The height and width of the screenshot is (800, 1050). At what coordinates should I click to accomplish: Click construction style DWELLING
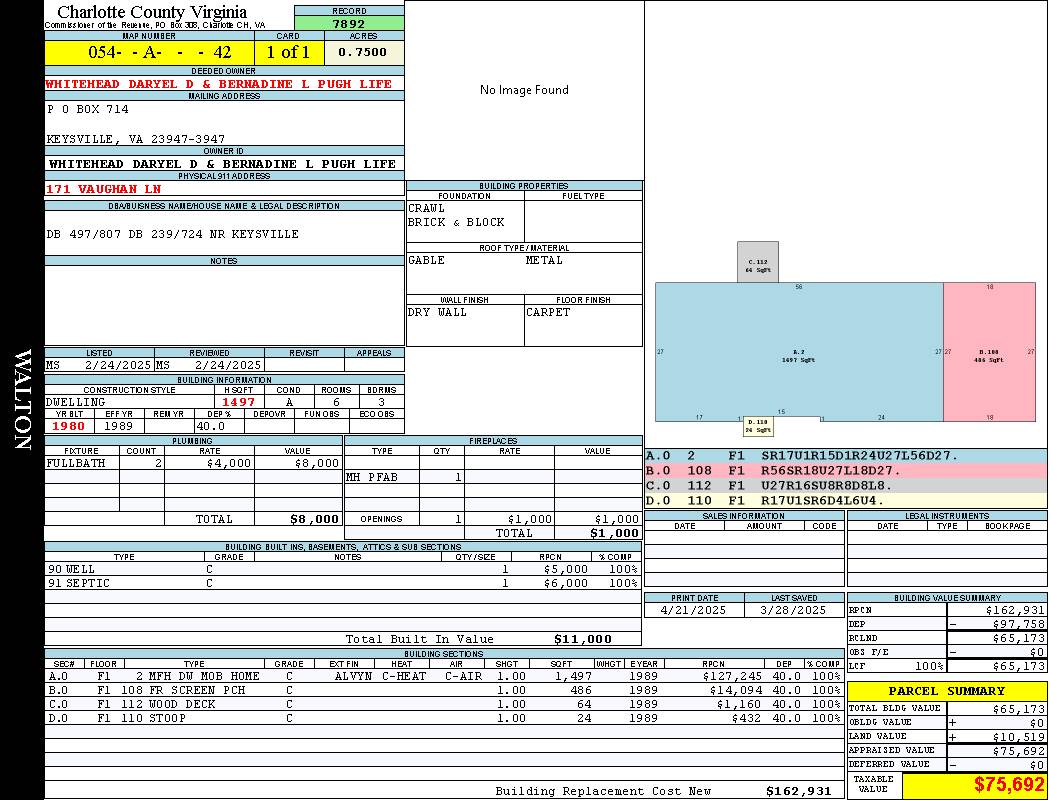(76, 402)
